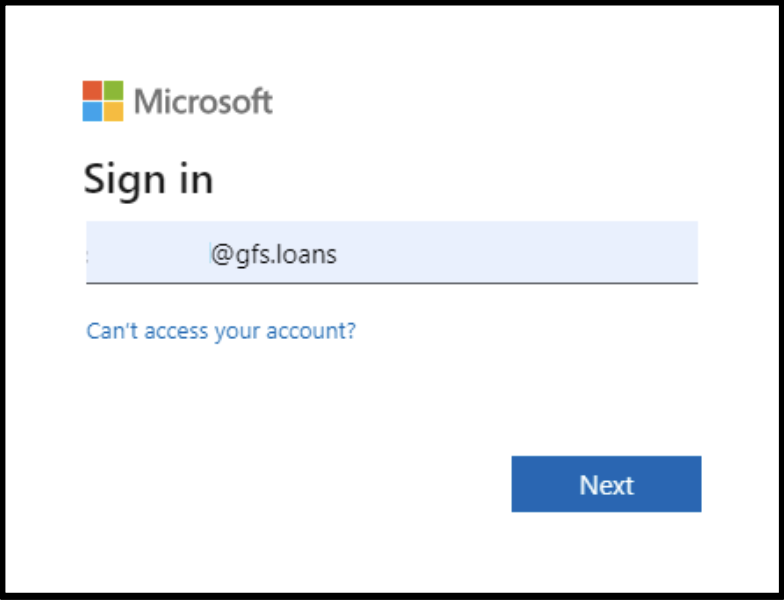Click the Microsoft four-square logo
Screen dimensions: 784x600
pyautogui.click(x=103, y=101)
